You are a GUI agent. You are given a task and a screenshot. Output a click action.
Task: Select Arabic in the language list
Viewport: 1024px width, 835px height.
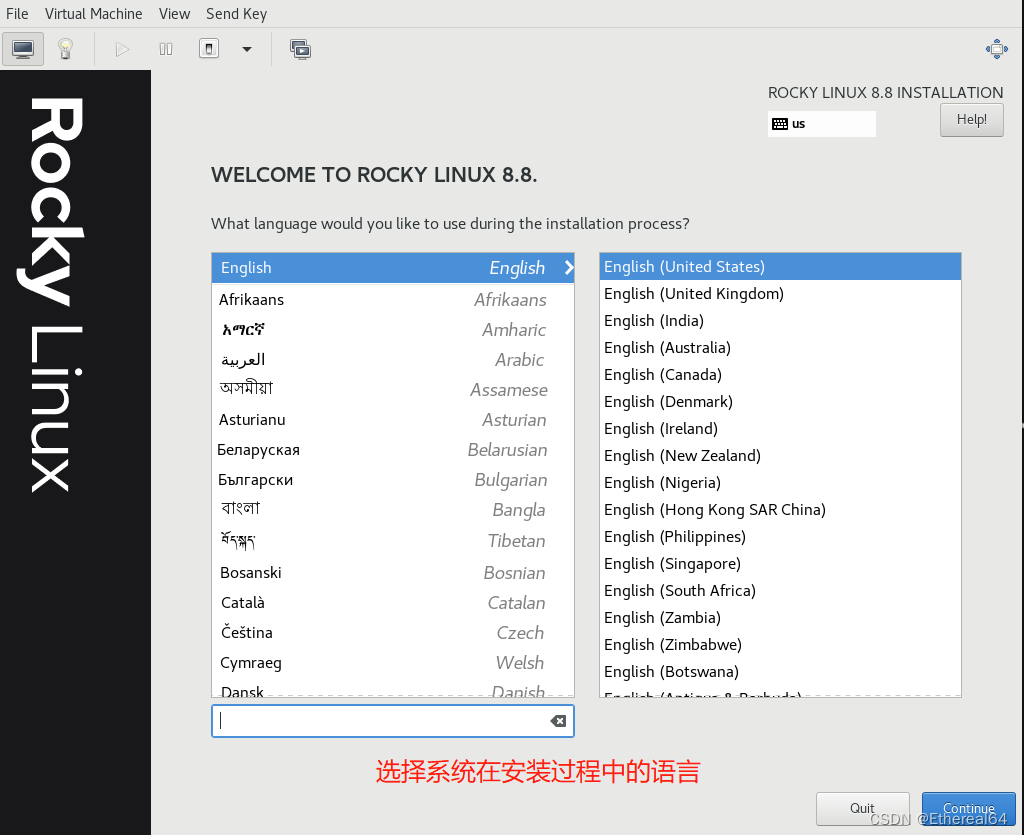click(392, 360)
